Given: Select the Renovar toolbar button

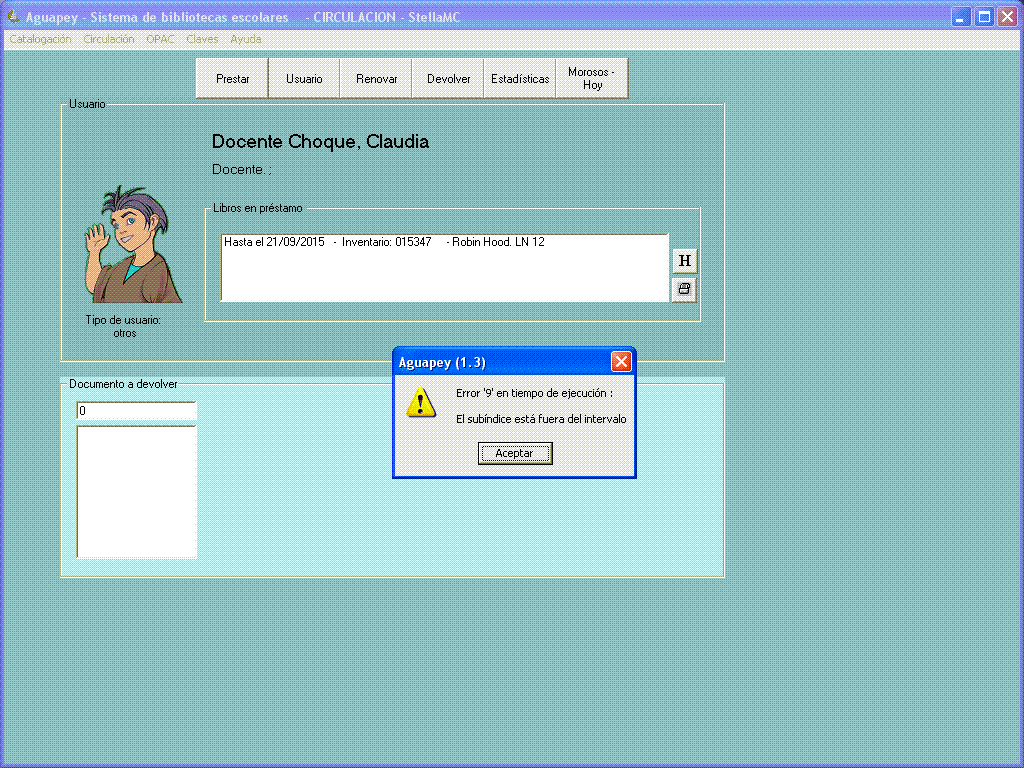Looking at the screenshot, I should coord(376,79).
